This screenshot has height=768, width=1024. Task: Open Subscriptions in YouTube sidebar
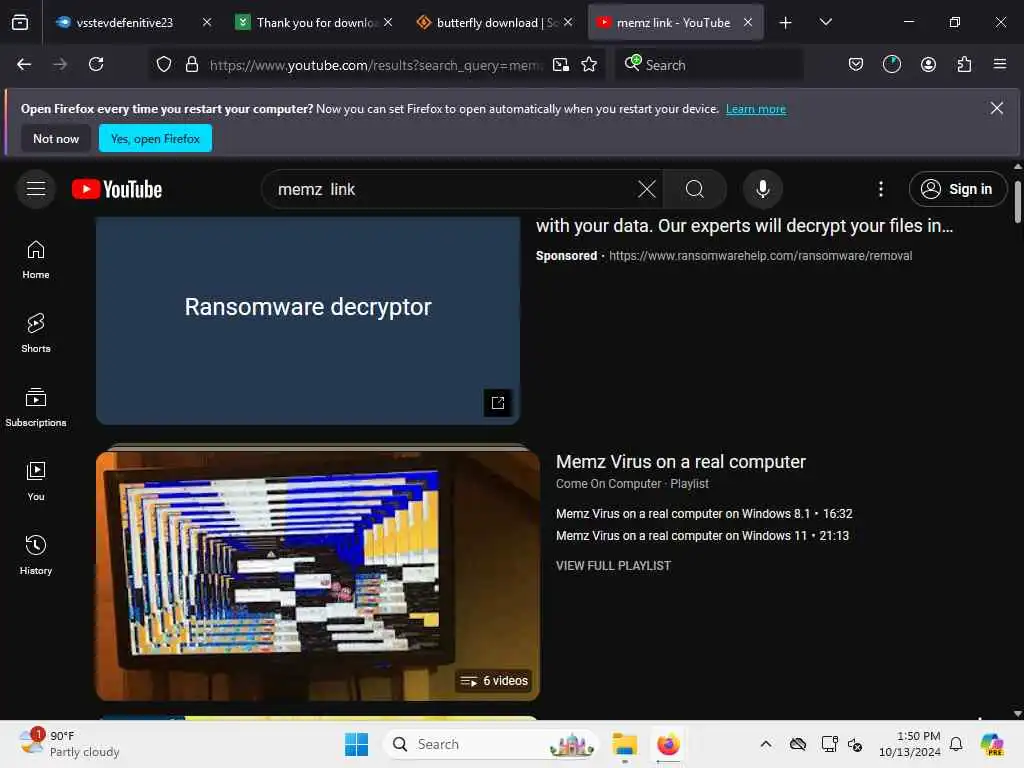click(36, 408)
